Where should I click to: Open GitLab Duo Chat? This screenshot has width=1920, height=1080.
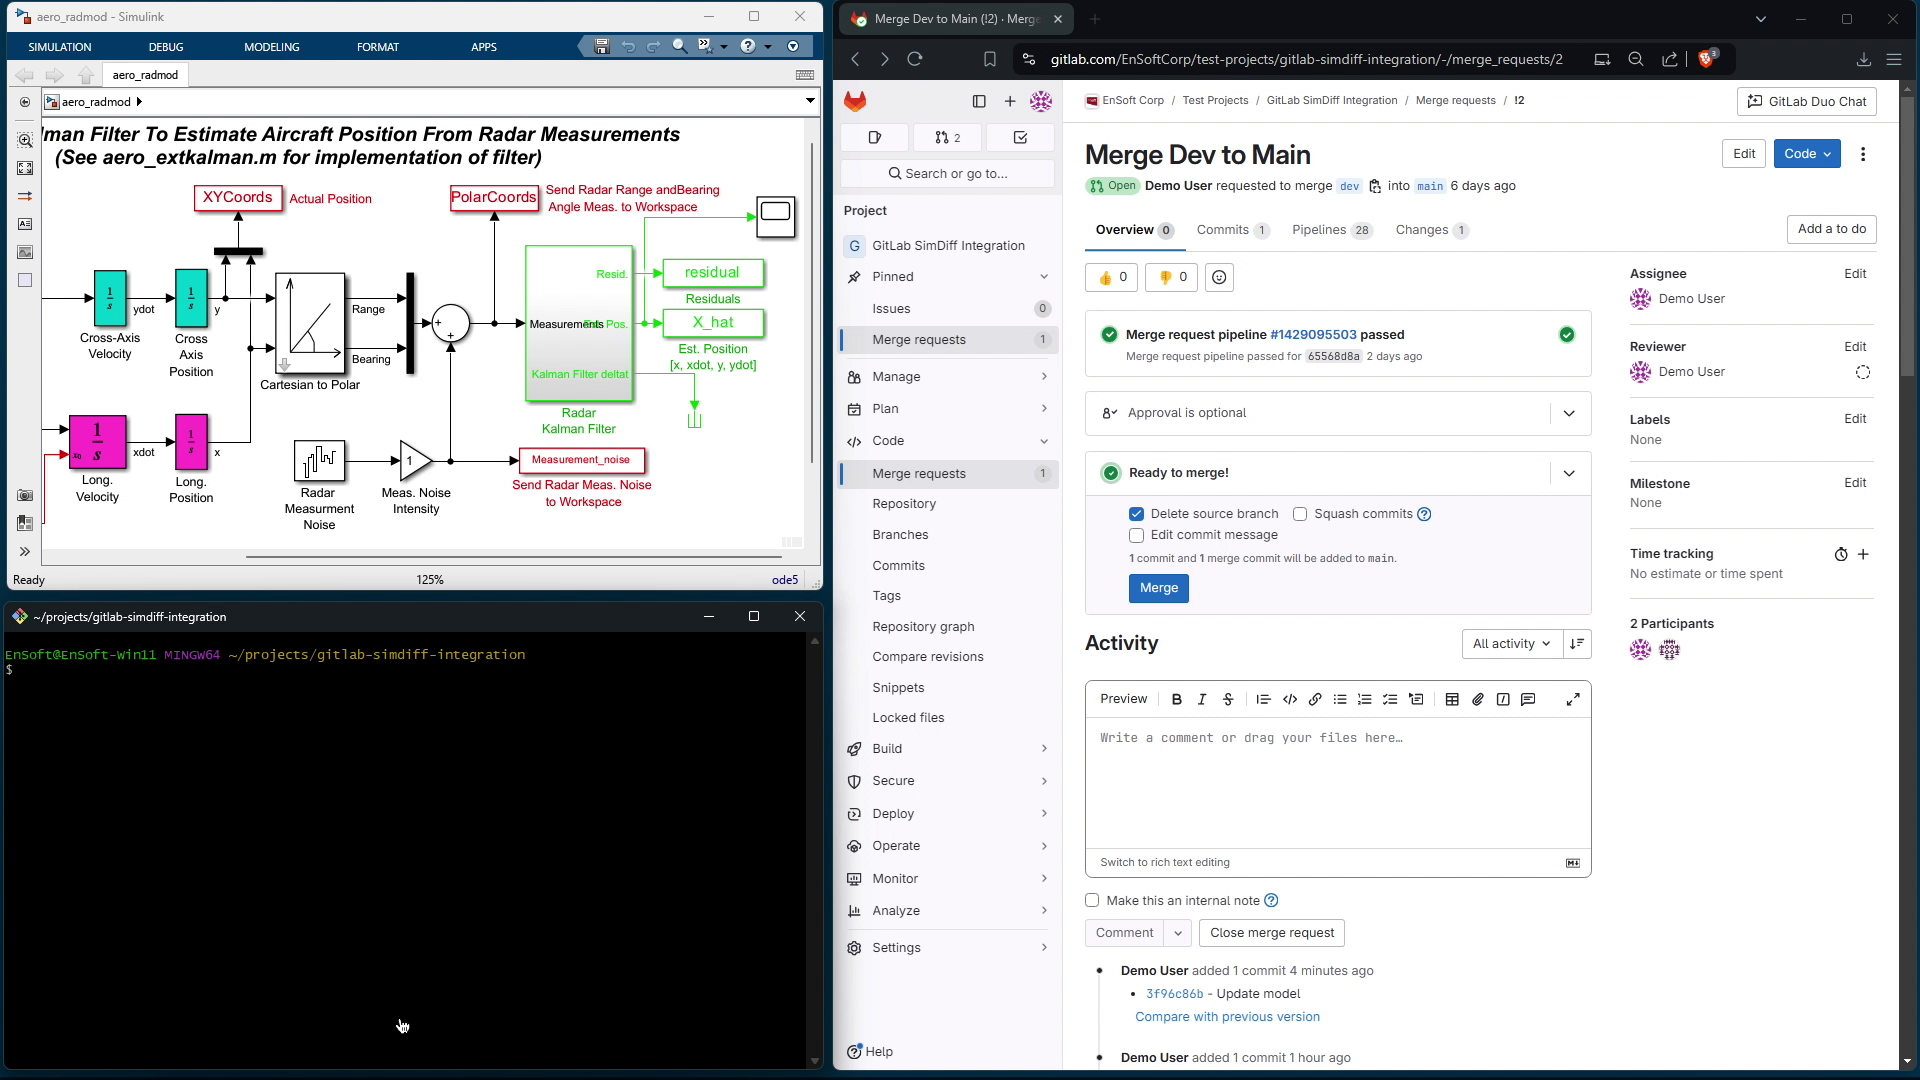[x=1807, y=101]
